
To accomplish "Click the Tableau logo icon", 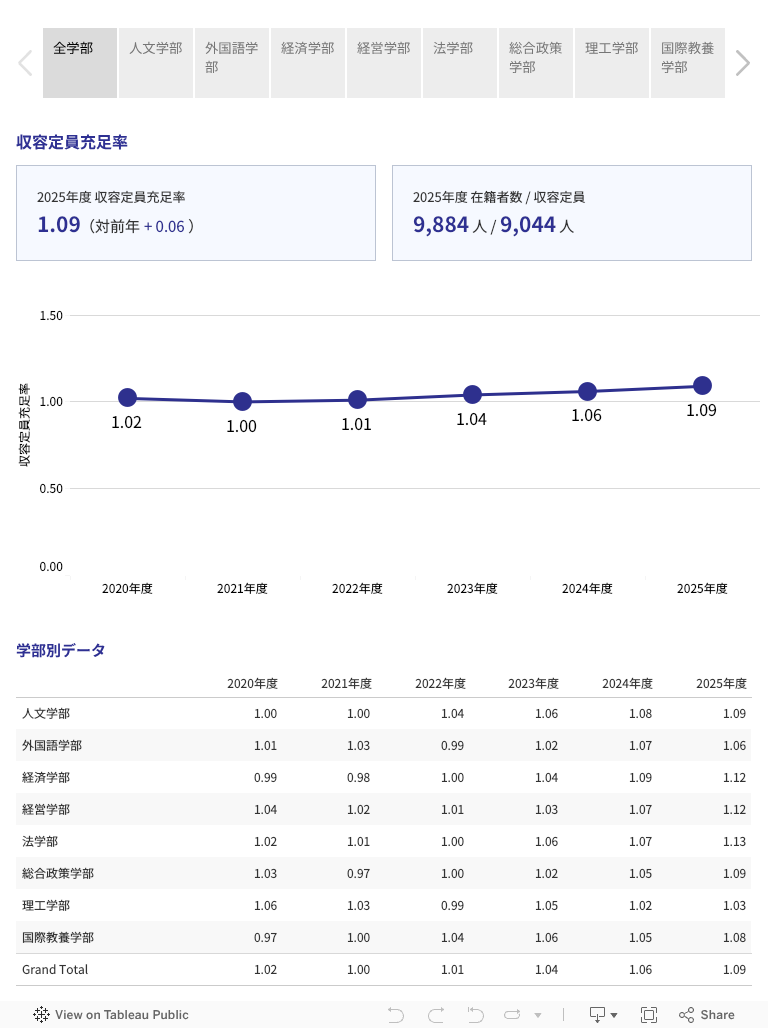I will 41,1015.
